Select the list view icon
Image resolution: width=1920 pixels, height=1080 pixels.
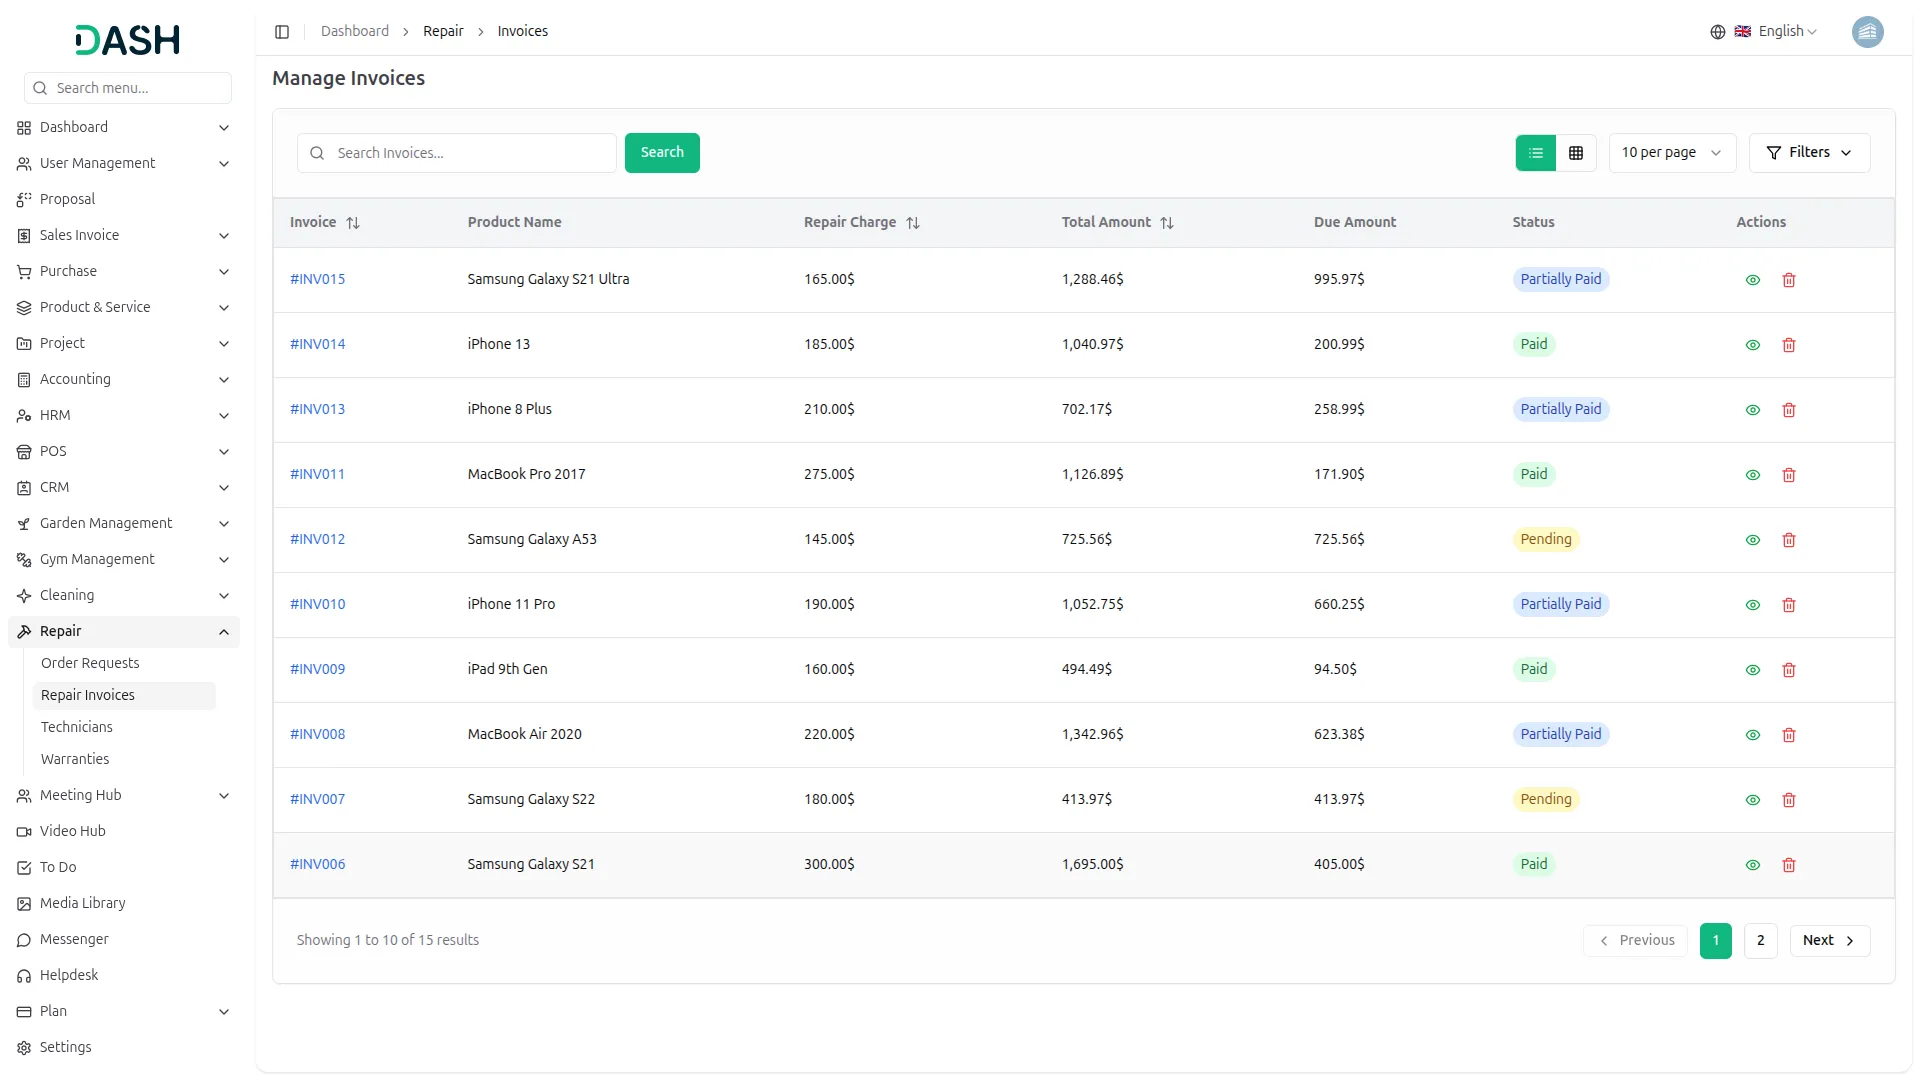pyautogui.click(x=1535, y=153)
